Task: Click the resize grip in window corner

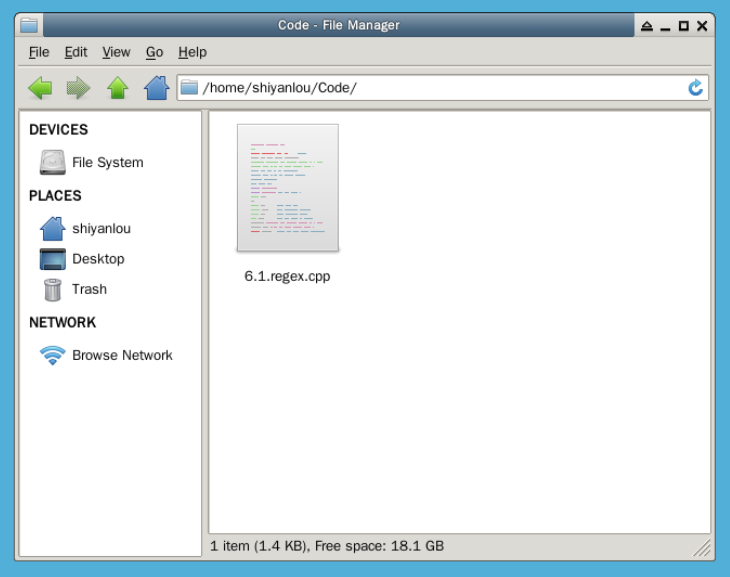Action: [x=702, y=548]
